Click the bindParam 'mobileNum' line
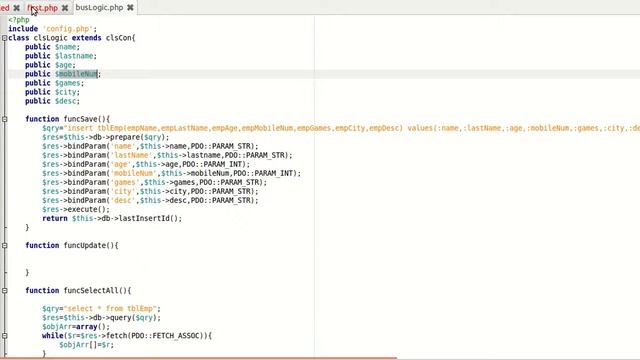This screenshot has height=360, width=640. 171,173
